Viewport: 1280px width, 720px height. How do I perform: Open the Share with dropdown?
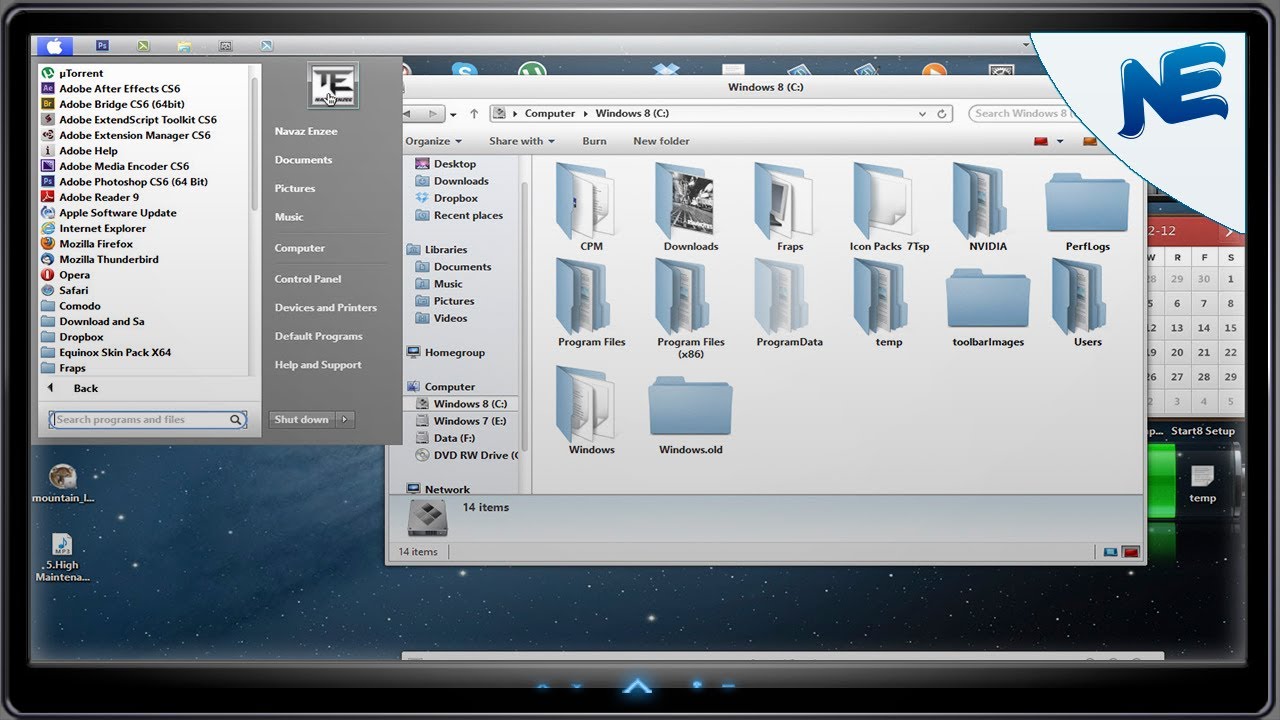click(x=522, y=141)
